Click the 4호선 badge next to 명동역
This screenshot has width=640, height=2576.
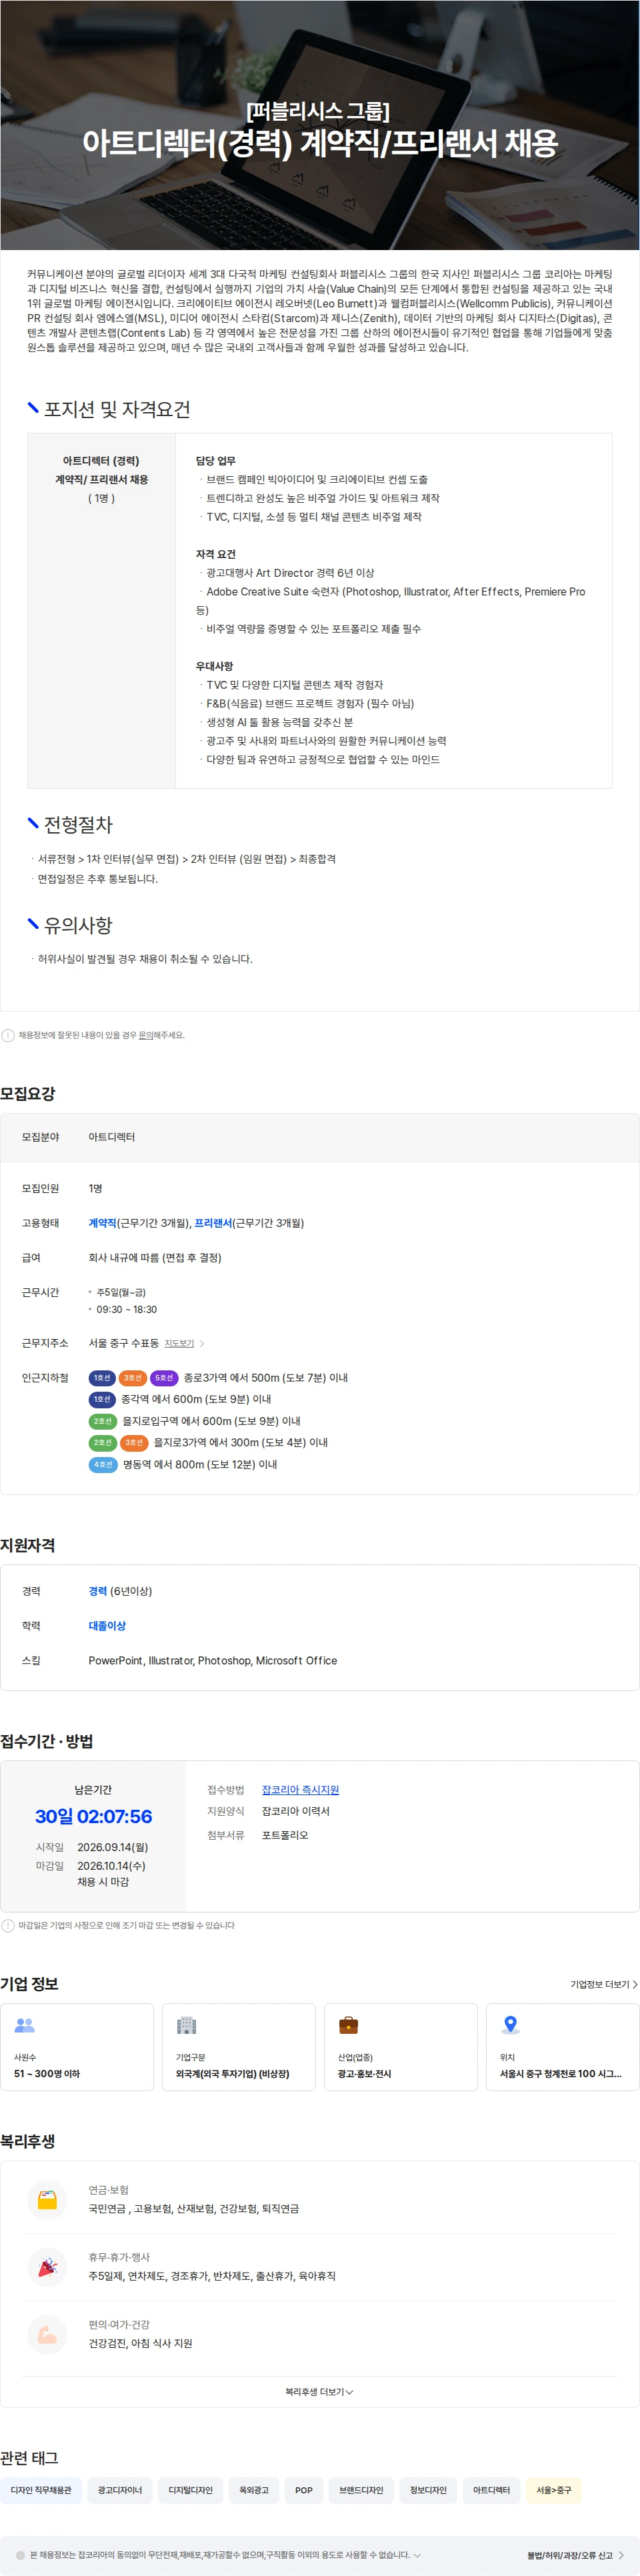[103, 1464]
